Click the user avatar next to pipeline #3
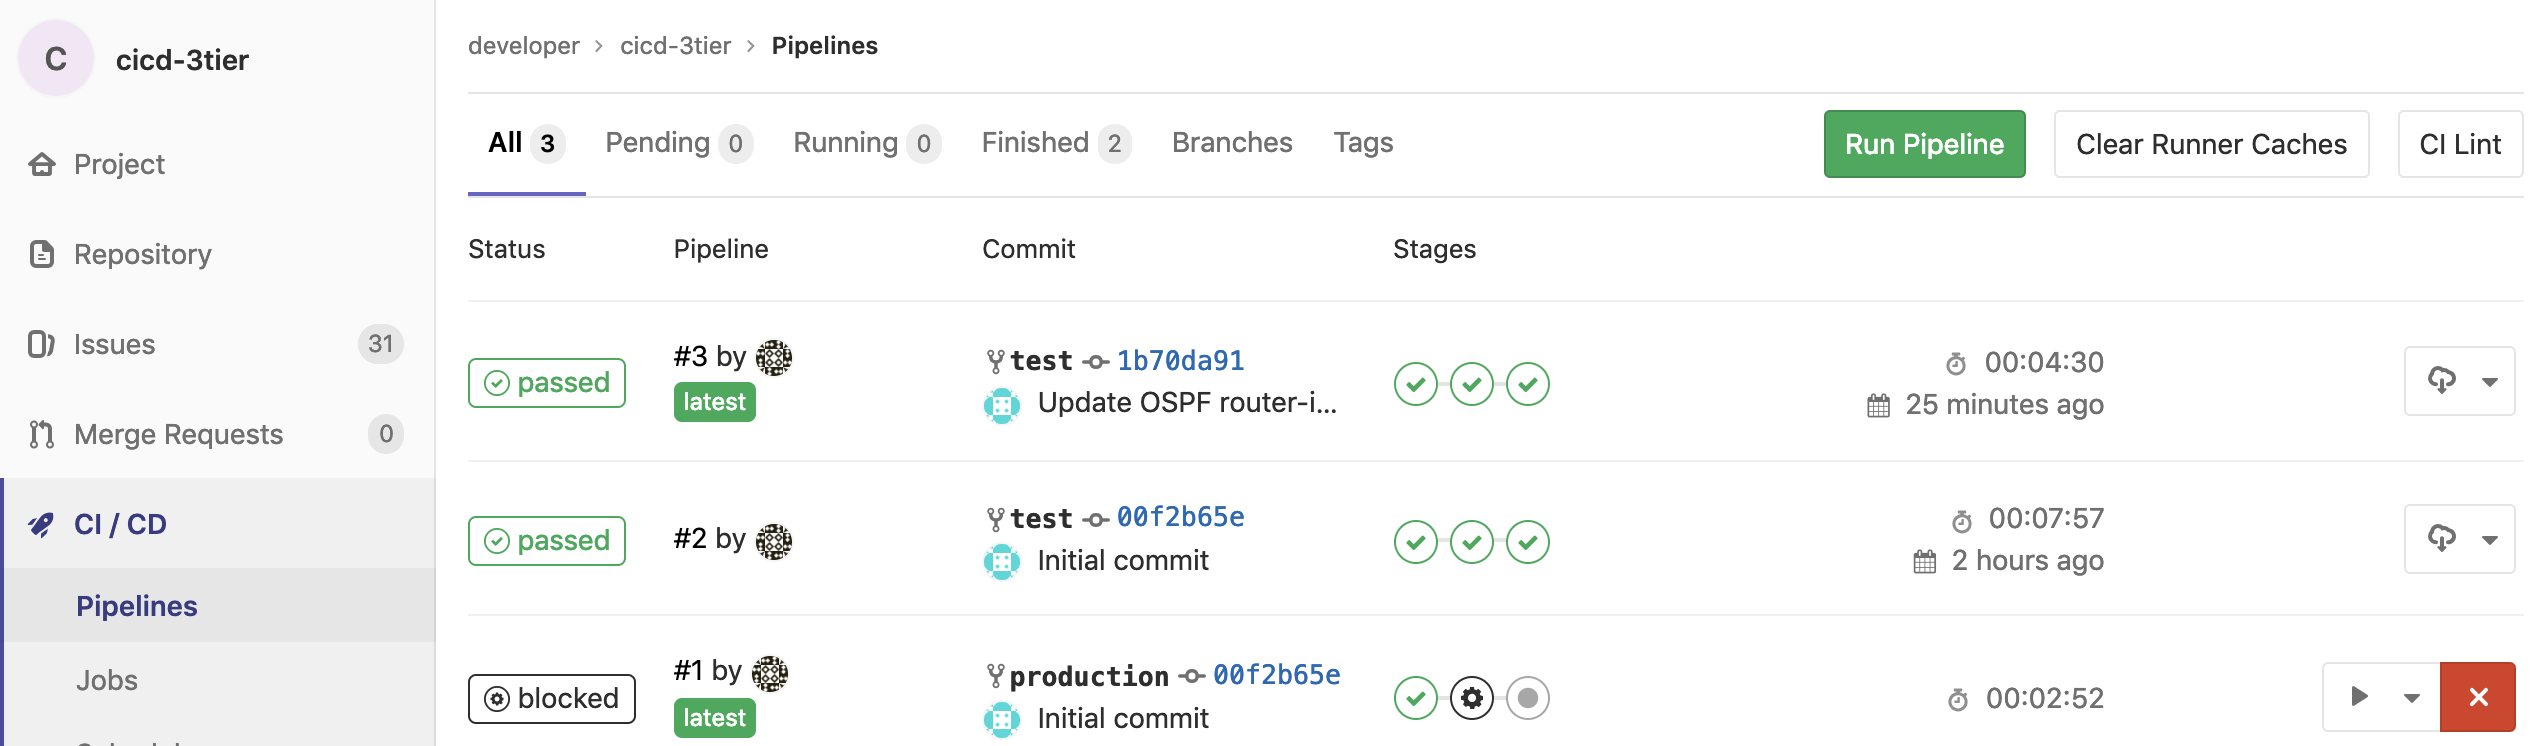Image resolution: width=2542 pixels, height=746 pixels. [x=773, y=357]
